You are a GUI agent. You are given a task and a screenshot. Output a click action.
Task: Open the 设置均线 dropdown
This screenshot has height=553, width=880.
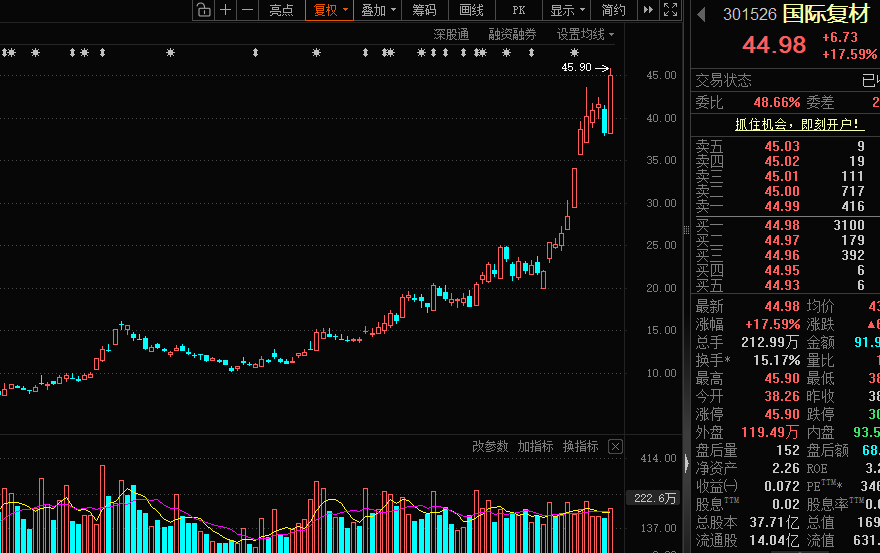click(585, 35)
